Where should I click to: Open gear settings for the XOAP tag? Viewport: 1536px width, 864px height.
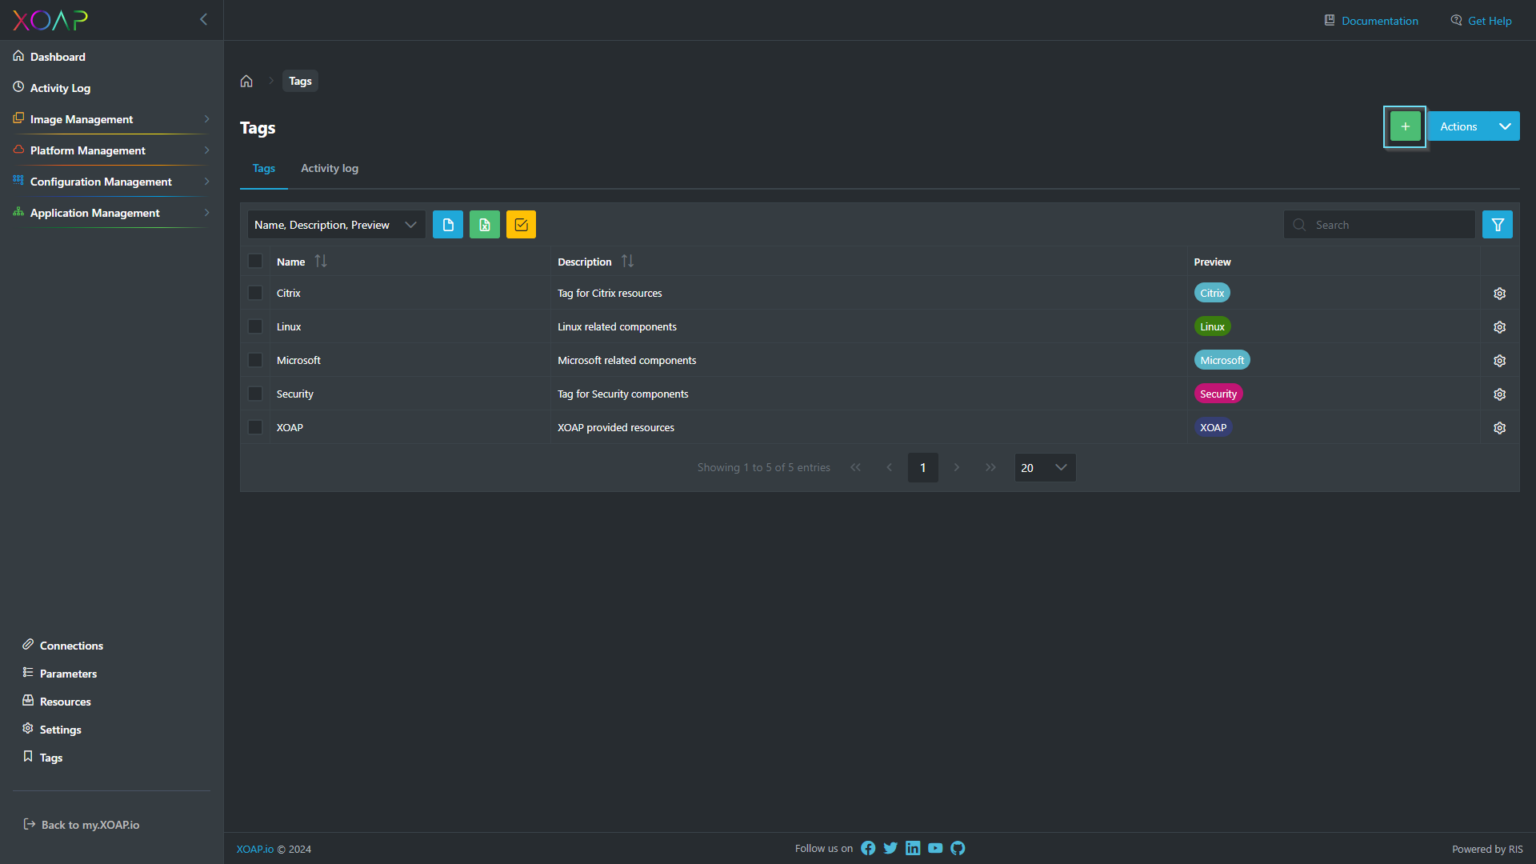point(1499,428)
